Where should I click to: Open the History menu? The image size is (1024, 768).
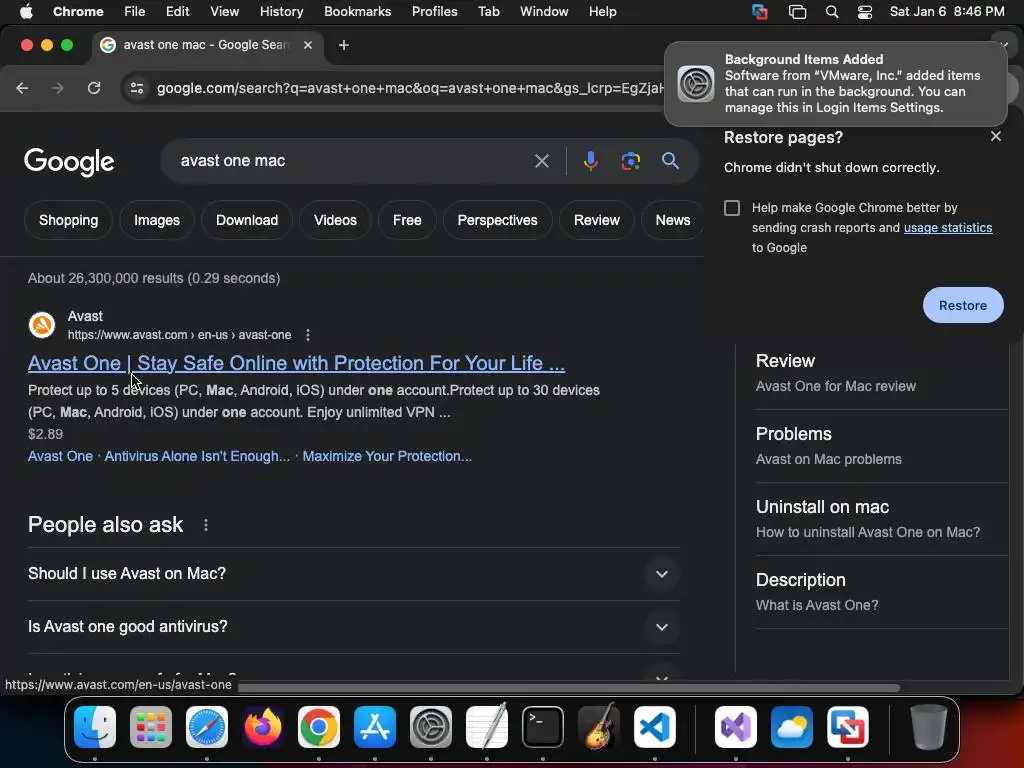pos(281,12)
